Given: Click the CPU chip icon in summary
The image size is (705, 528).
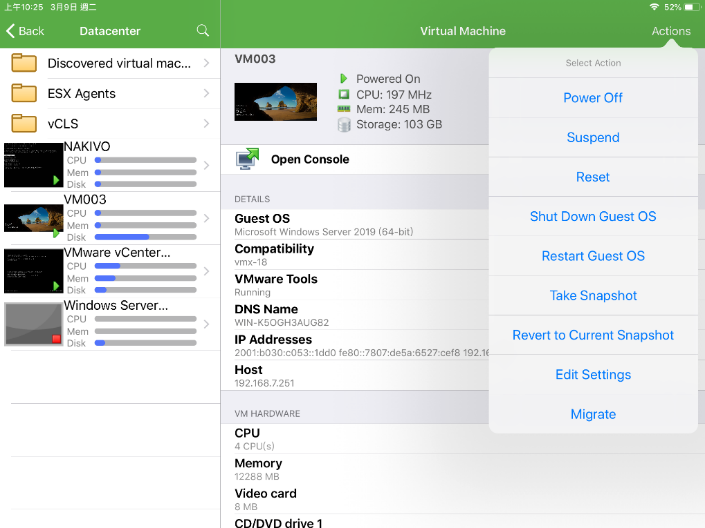Looking at the screenshot, I should point(344,94).
